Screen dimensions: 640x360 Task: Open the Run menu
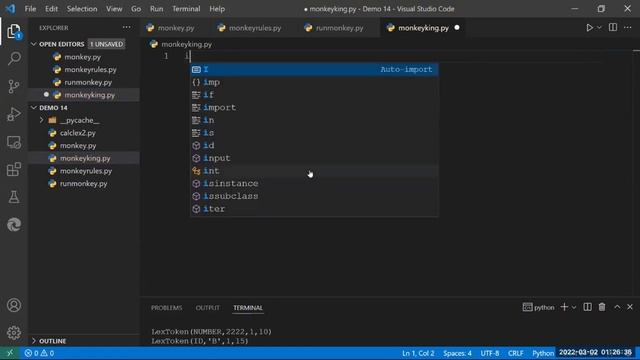click(156, 9)
